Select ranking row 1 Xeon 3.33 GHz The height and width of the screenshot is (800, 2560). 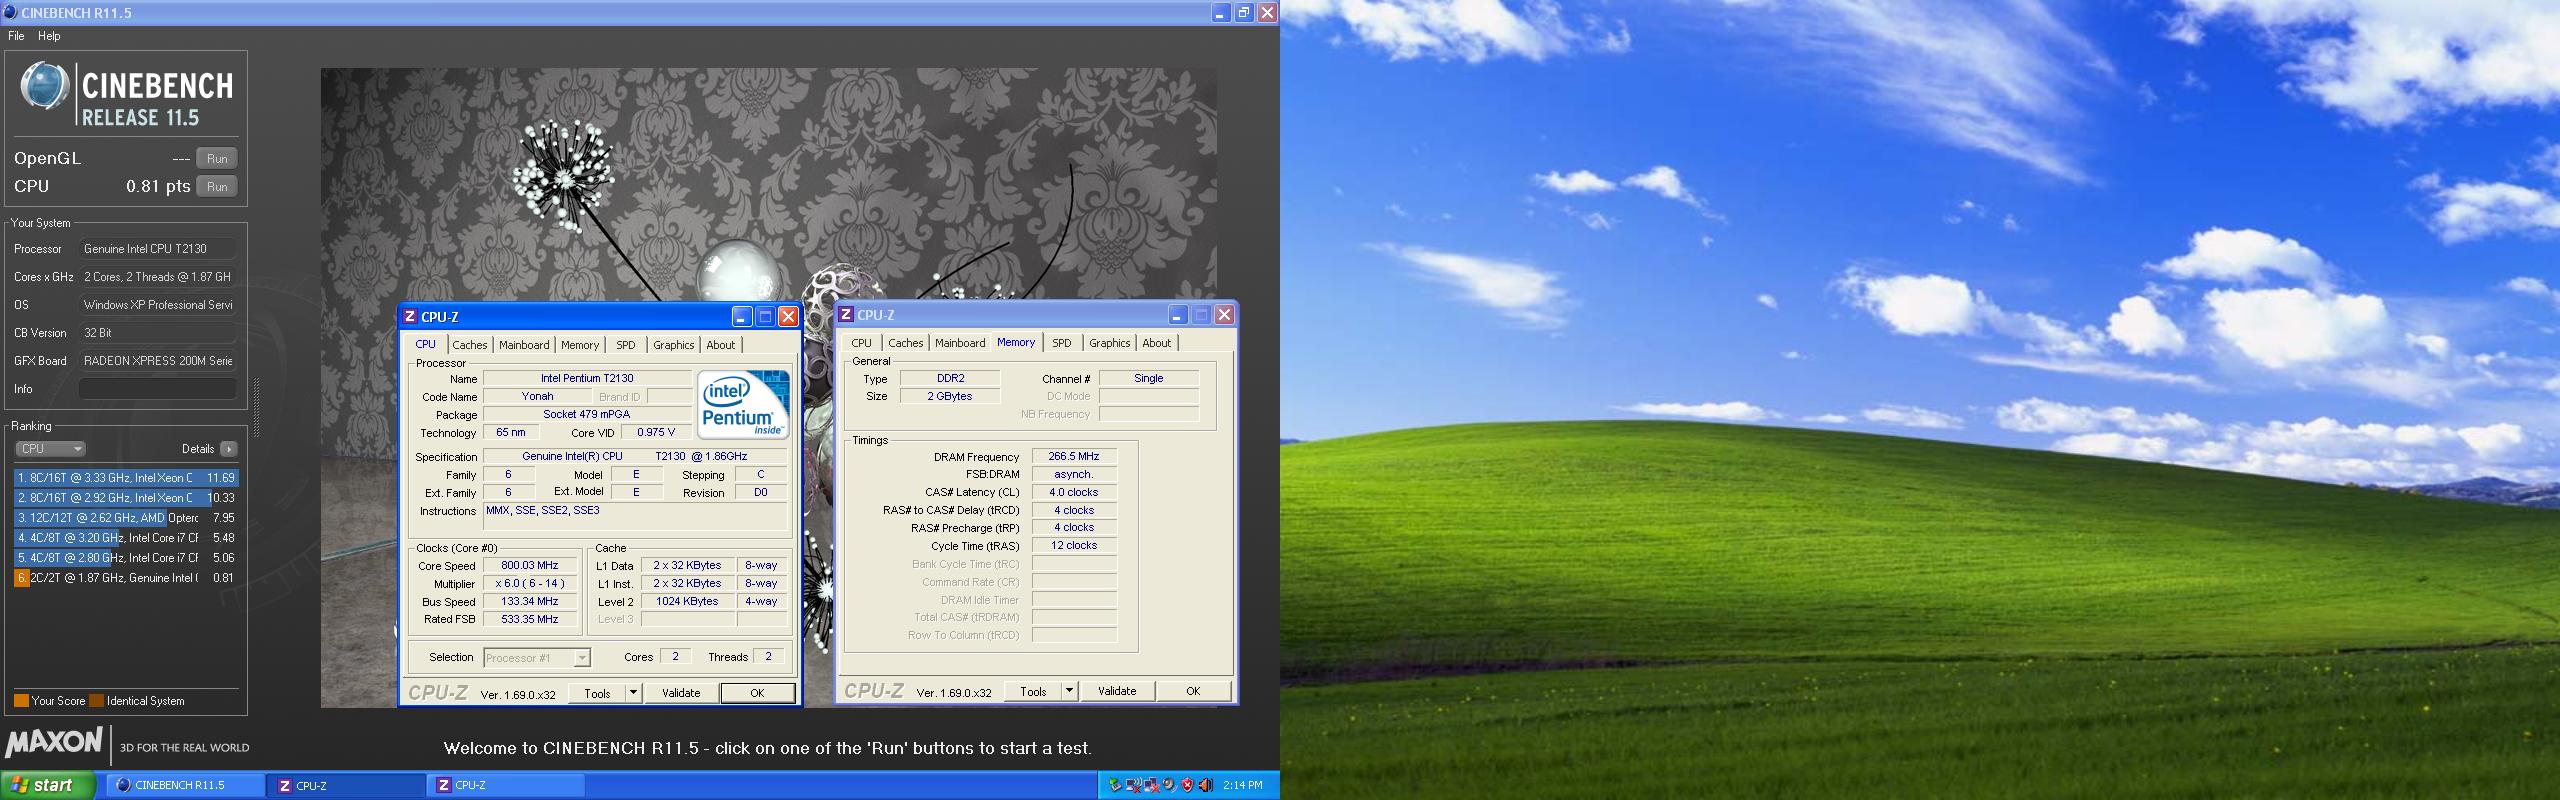(x=126, y=478)
